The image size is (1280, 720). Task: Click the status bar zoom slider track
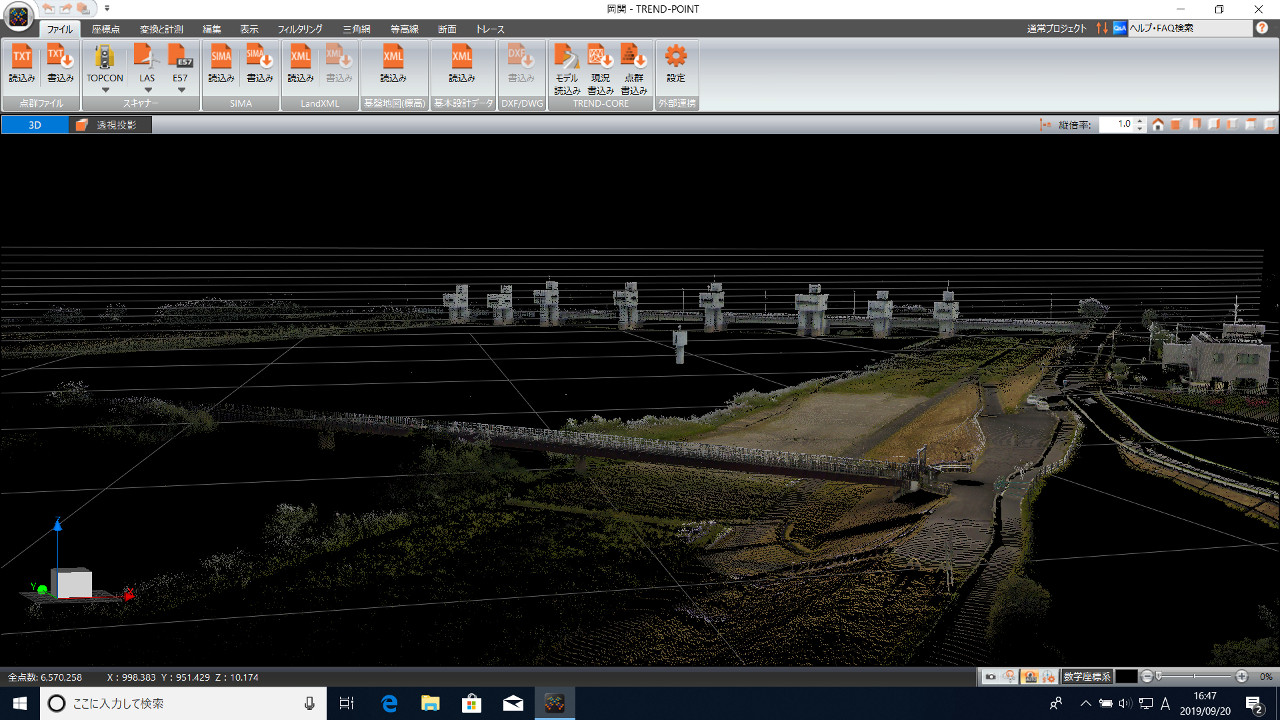[x=1194, y=677]
